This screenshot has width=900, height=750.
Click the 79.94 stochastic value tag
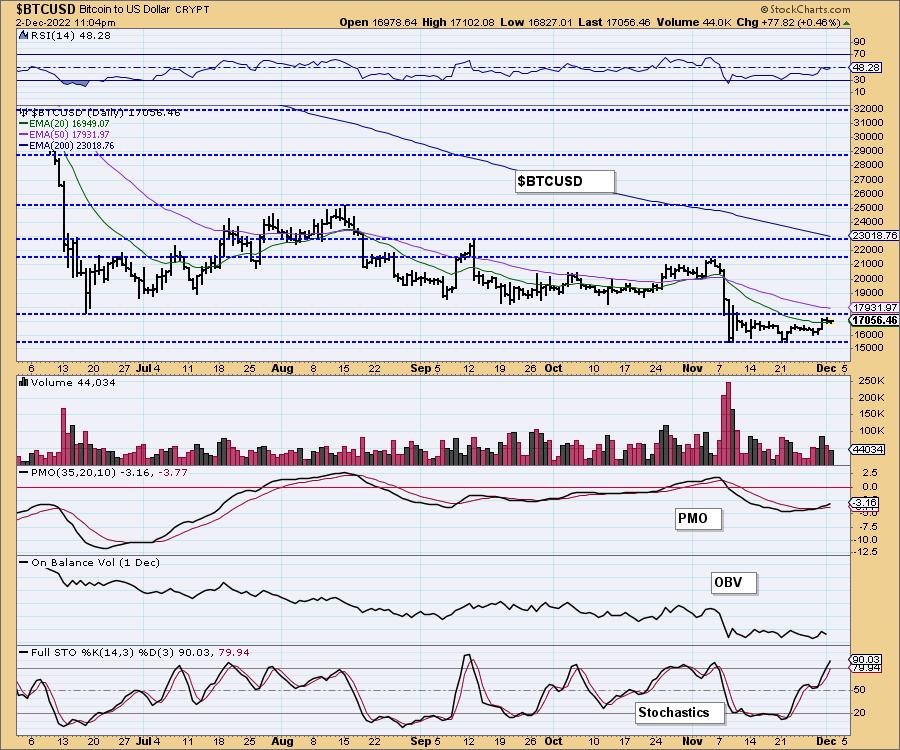pyautogui.click(x=867, y=669)
